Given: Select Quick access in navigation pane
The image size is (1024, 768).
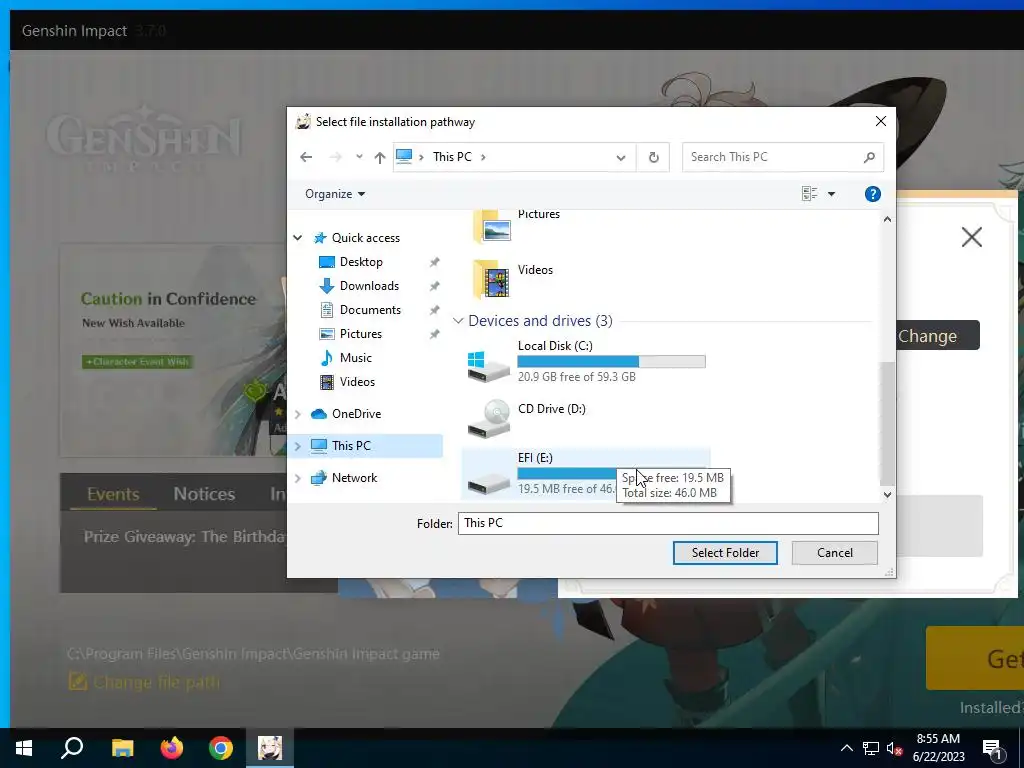Looking at the screenshot, I should (x=357, y=238).
